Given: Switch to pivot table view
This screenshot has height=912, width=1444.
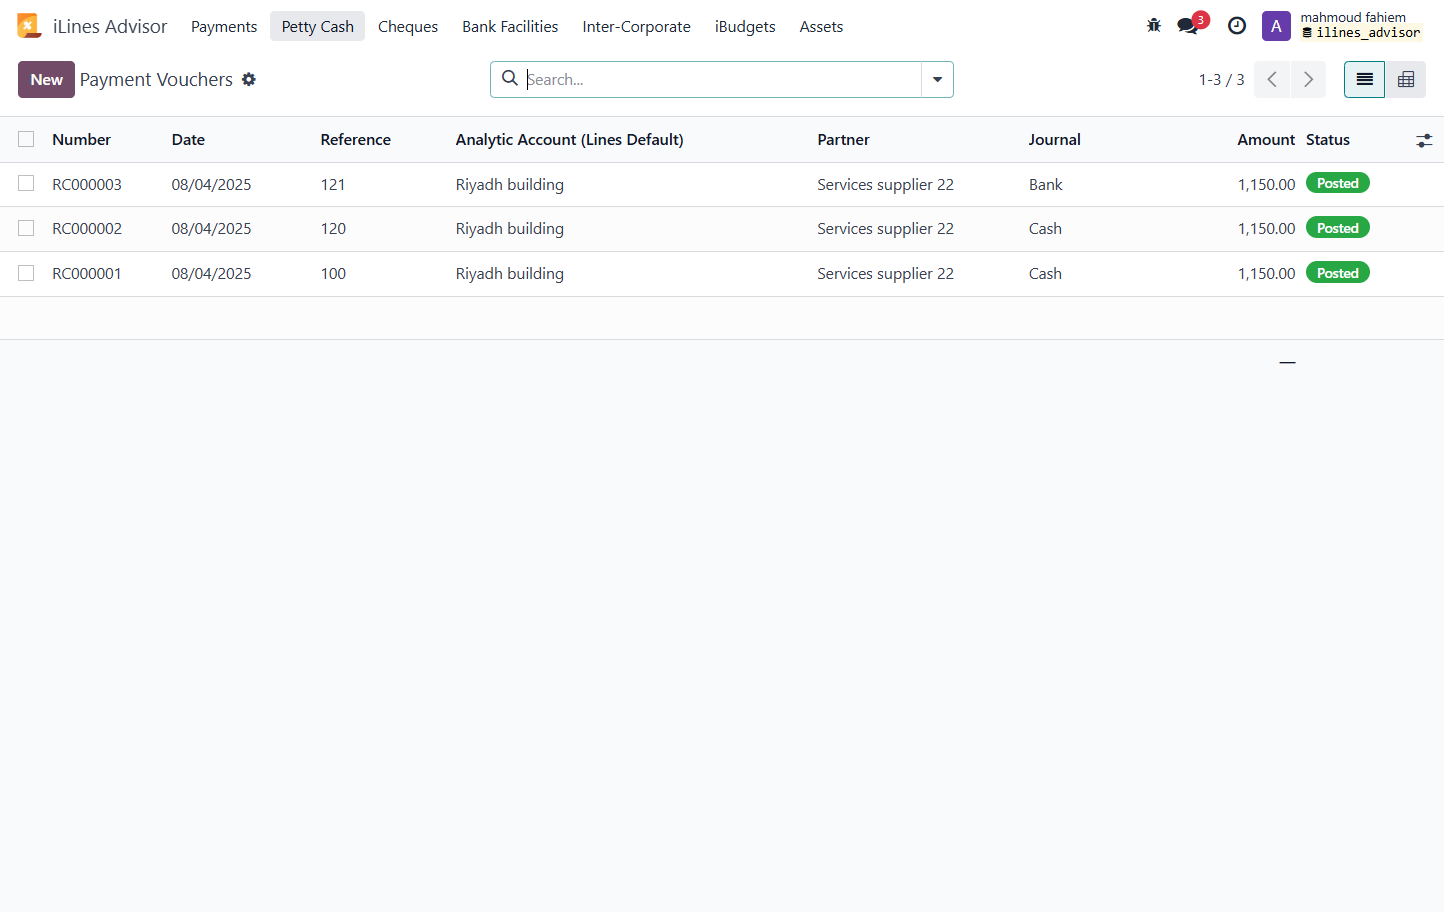Looking at the screenshot, I should point(1406,80).
